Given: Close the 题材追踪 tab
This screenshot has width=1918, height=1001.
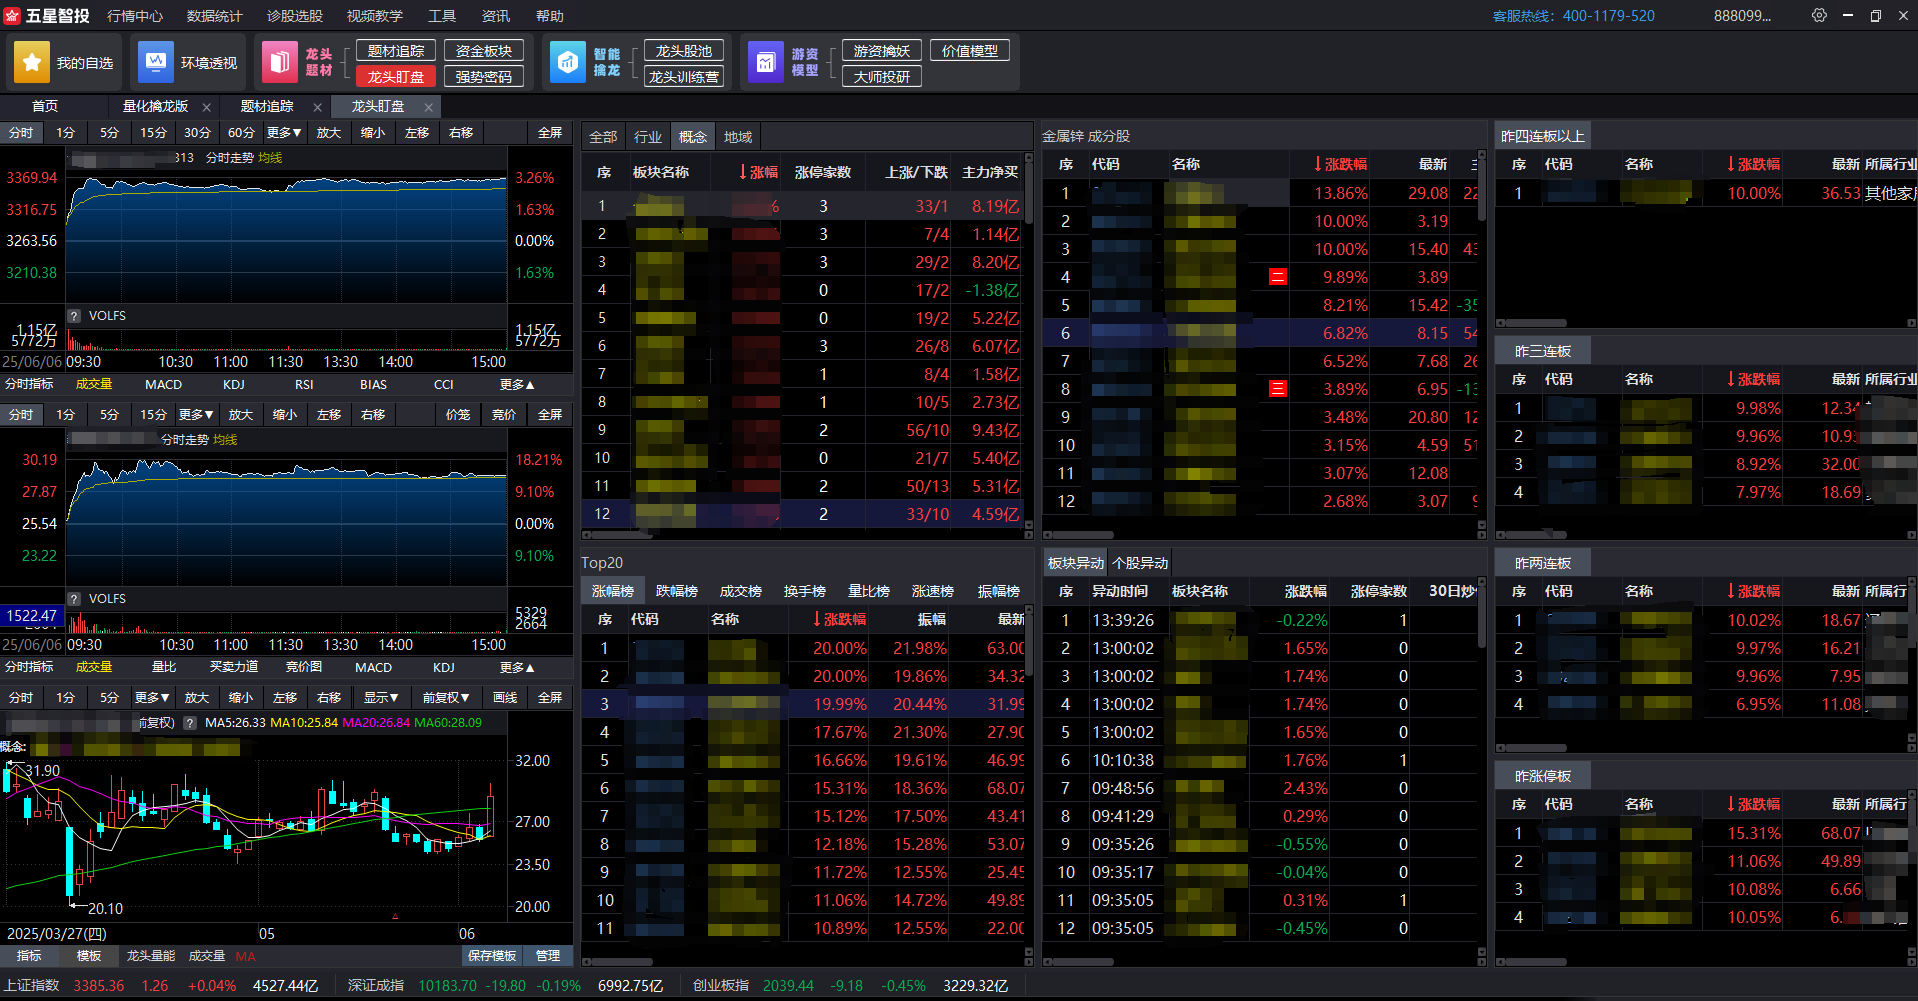Looking at the screenshot, I should click(x=318, y=107).
